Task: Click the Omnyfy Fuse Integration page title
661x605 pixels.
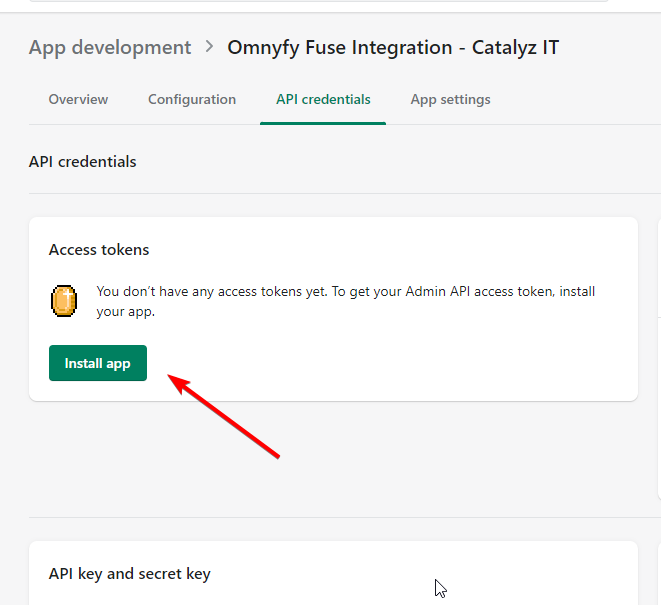Action: point(393,47)
